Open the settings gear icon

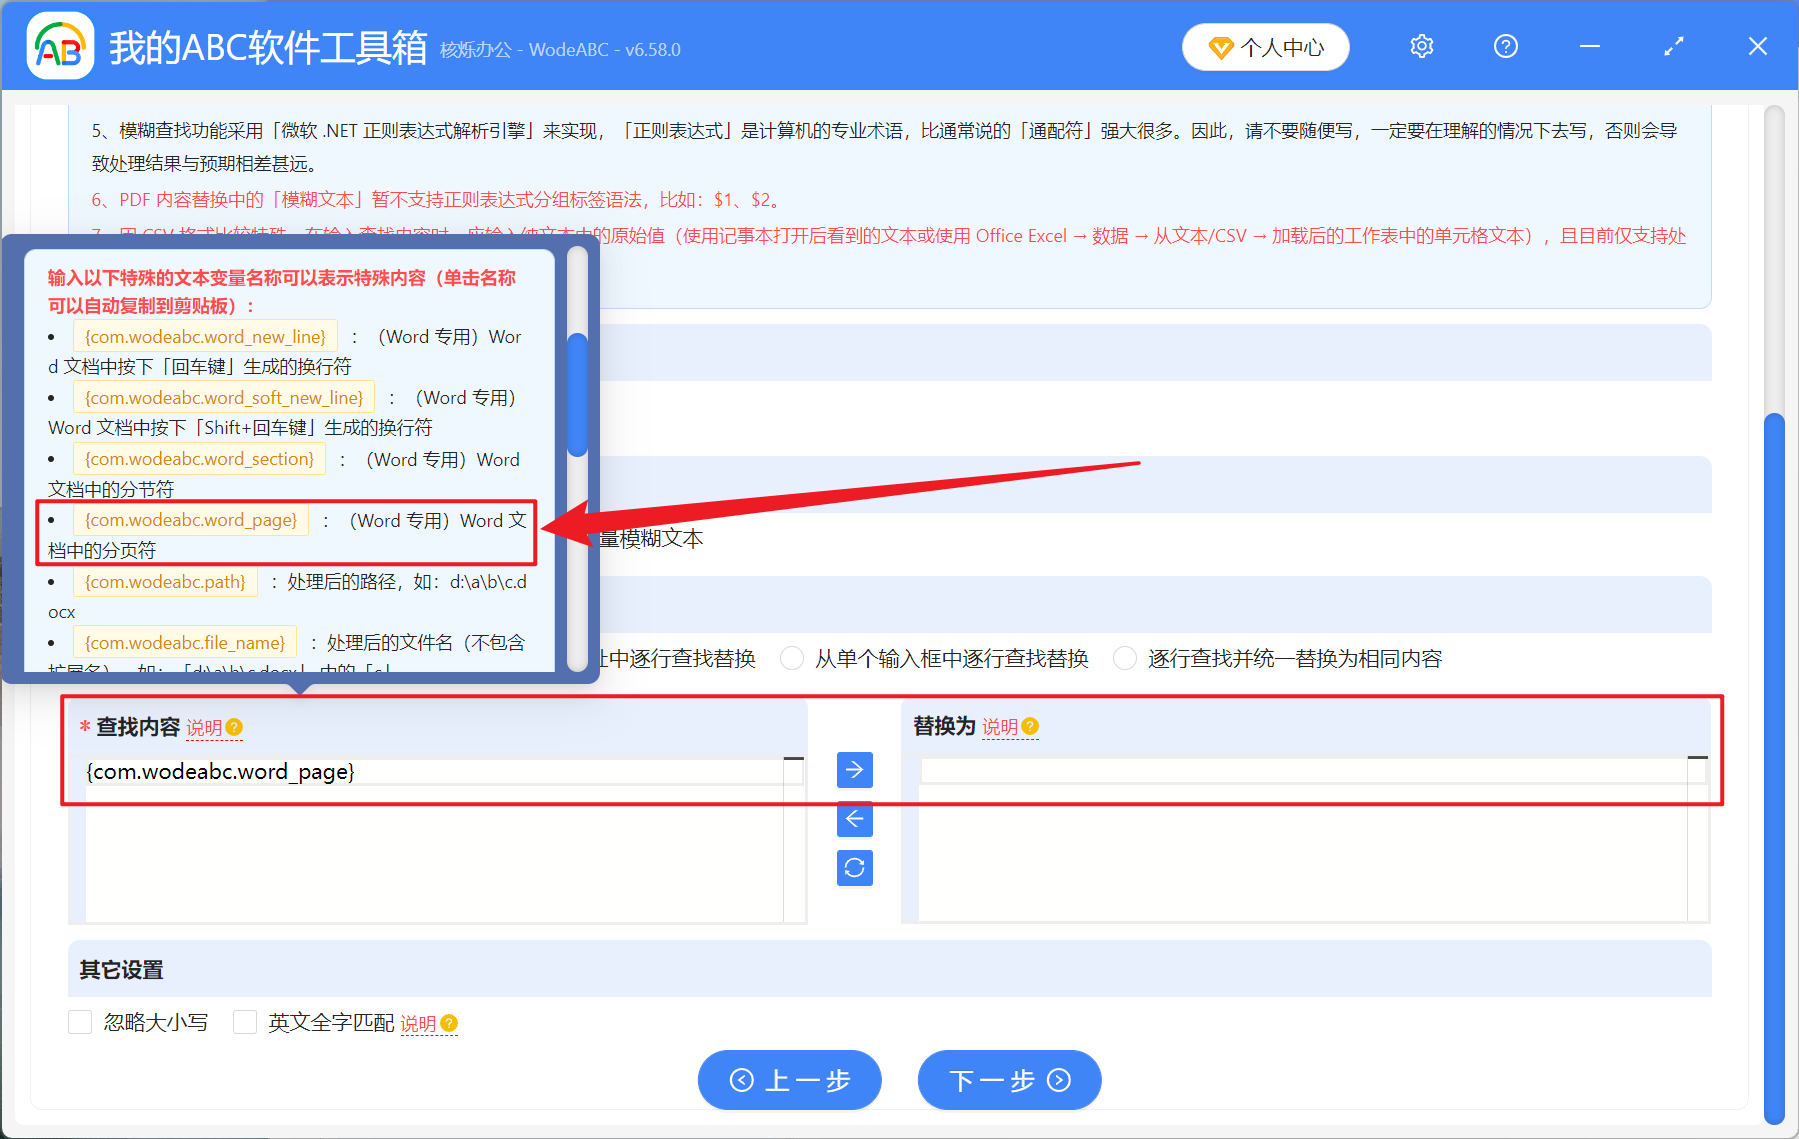click(1421, 46)
